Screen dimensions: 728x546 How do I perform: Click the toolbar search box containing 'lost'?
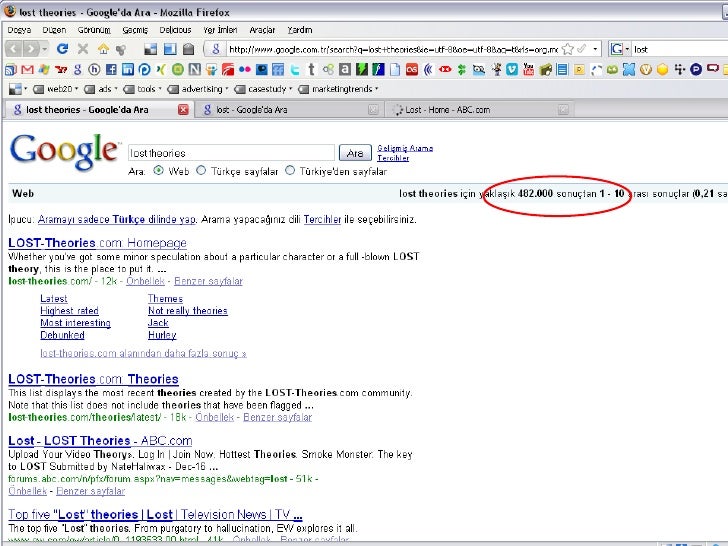click(x=679, y=49)
